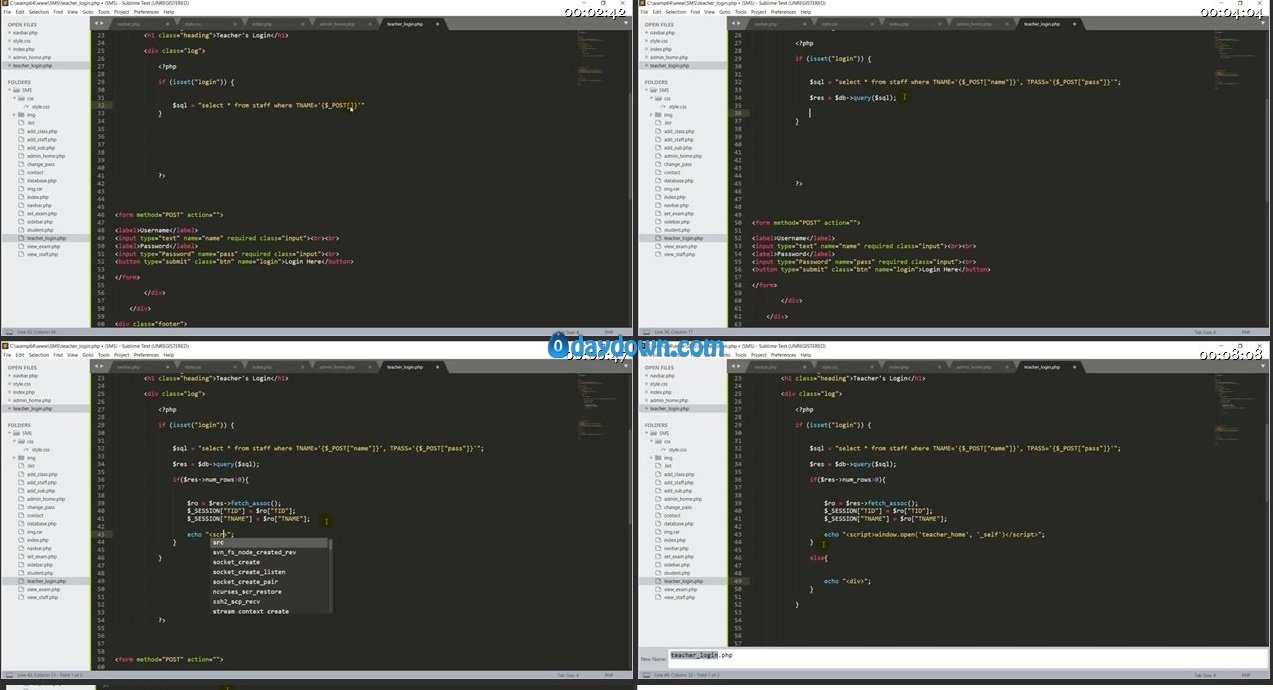Close the teacher_login.php tab, 00:04:04 window
The height and width of the screenshot is (690, 1273).
(x=1074, y=23)
